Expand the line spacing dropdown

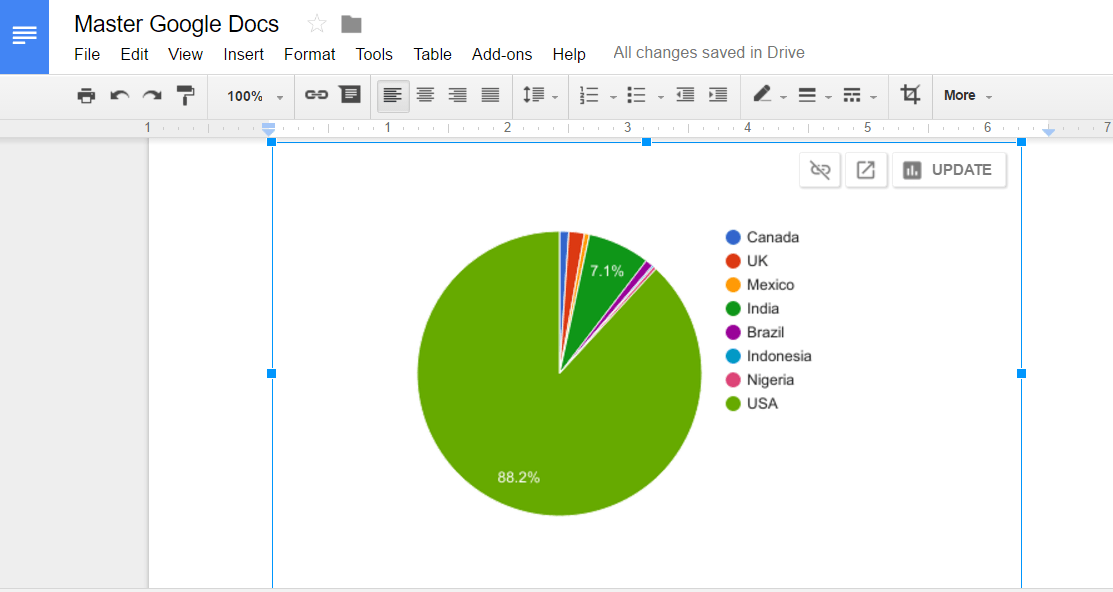click(540, 96)
